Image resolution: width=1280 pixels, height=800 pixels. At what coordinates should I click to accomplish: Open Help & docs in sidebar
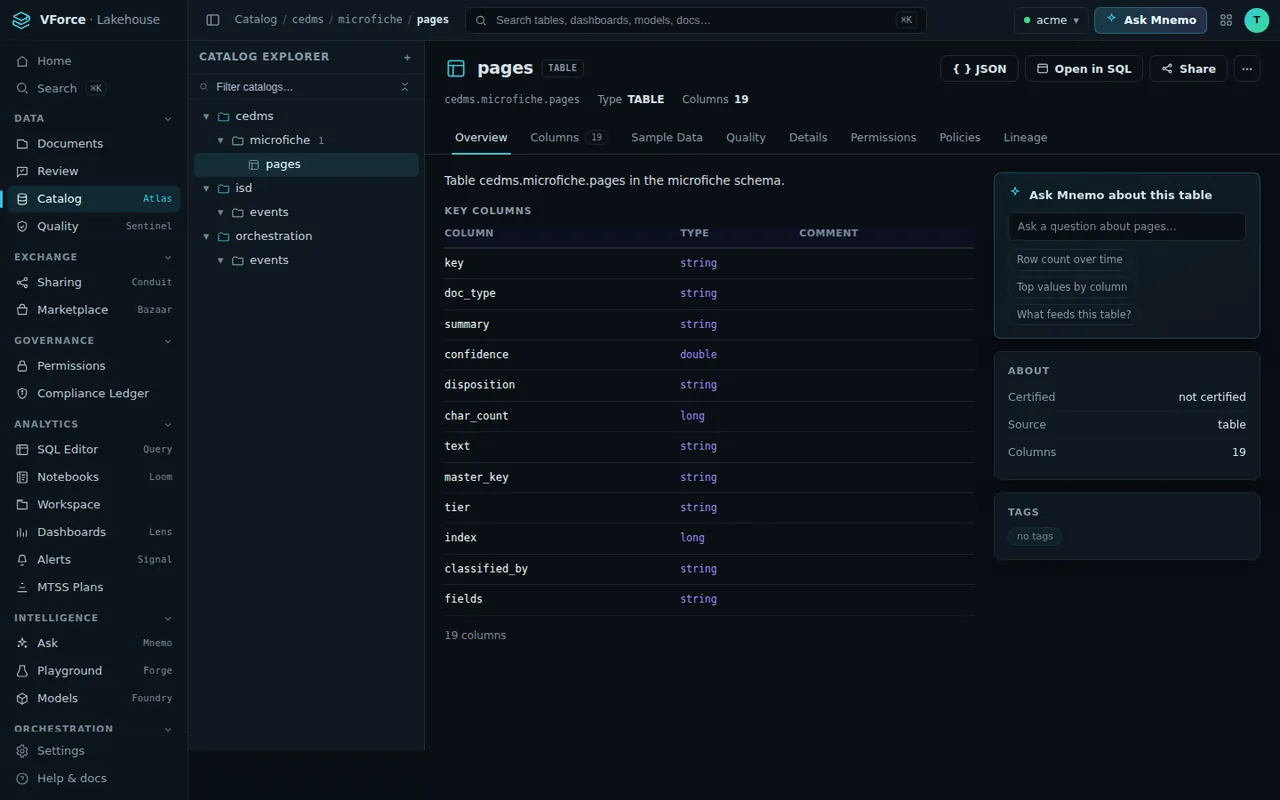coord(94,778)
